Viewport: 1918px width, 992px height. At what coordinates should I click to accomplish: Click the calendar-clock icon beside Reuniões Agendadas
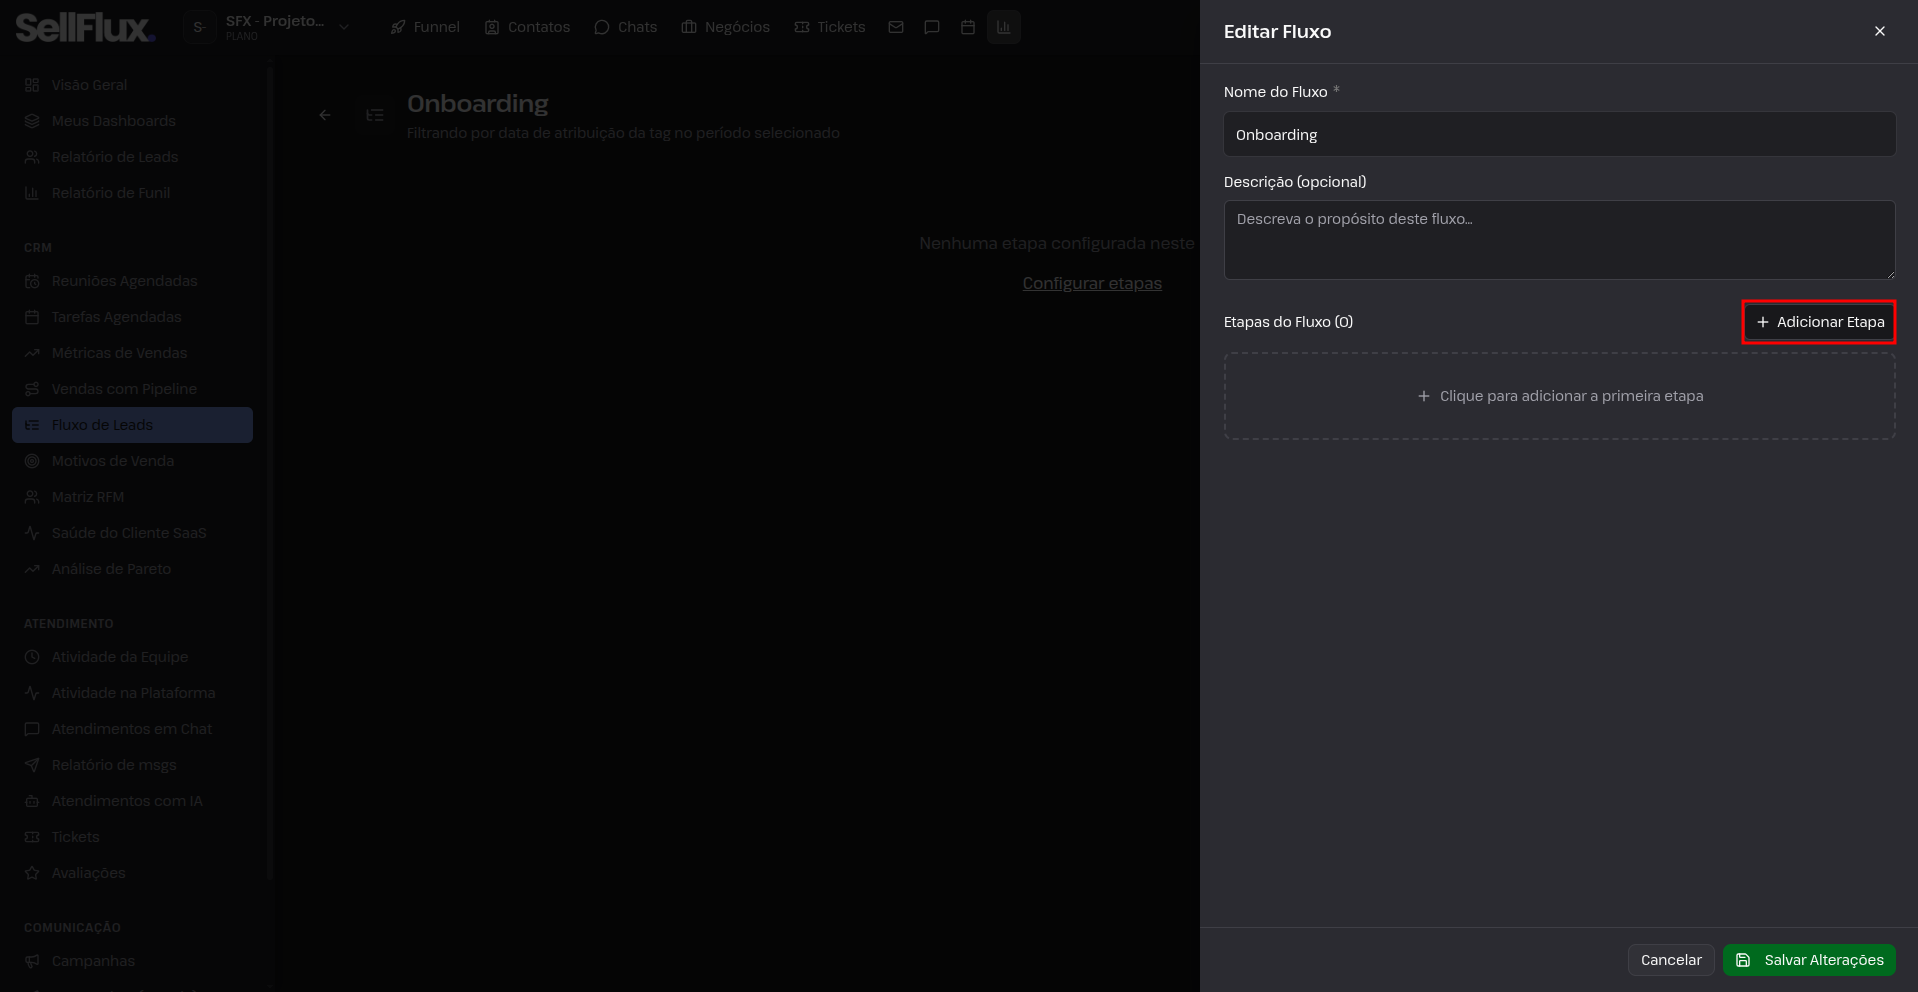(x=32, y=281)
